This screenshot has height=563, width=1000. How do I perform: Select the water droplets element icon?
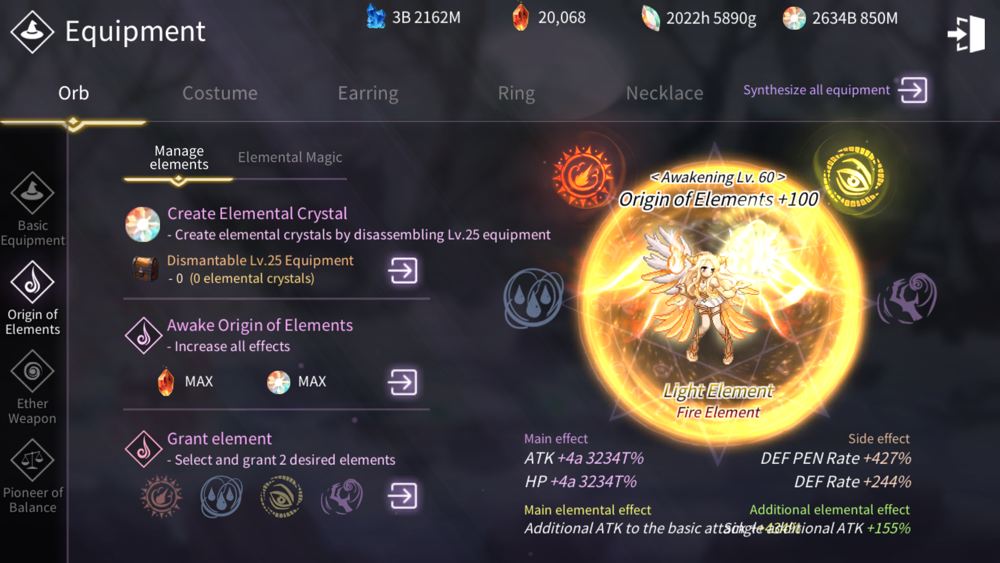[x=534, y=298]
